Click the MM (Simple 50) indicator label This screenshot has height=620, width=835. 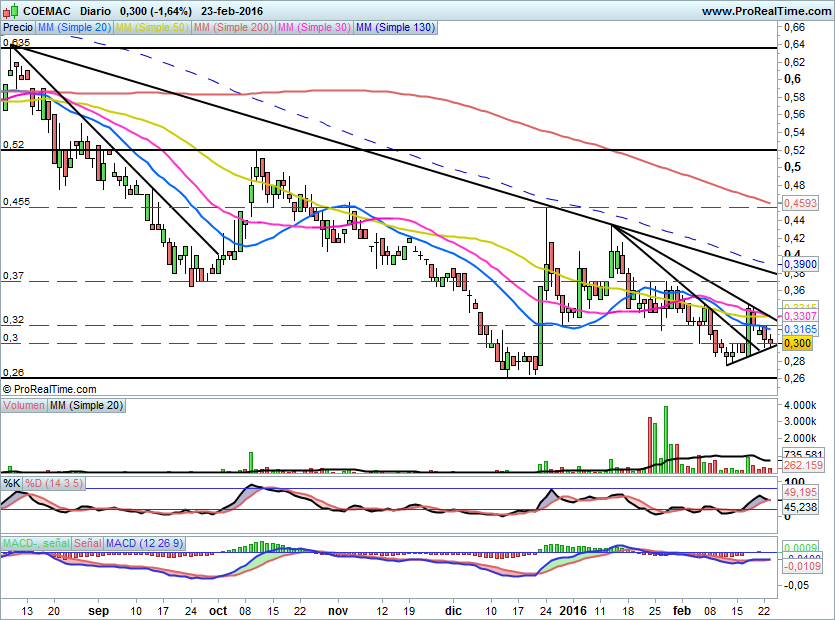coord(151,28)
